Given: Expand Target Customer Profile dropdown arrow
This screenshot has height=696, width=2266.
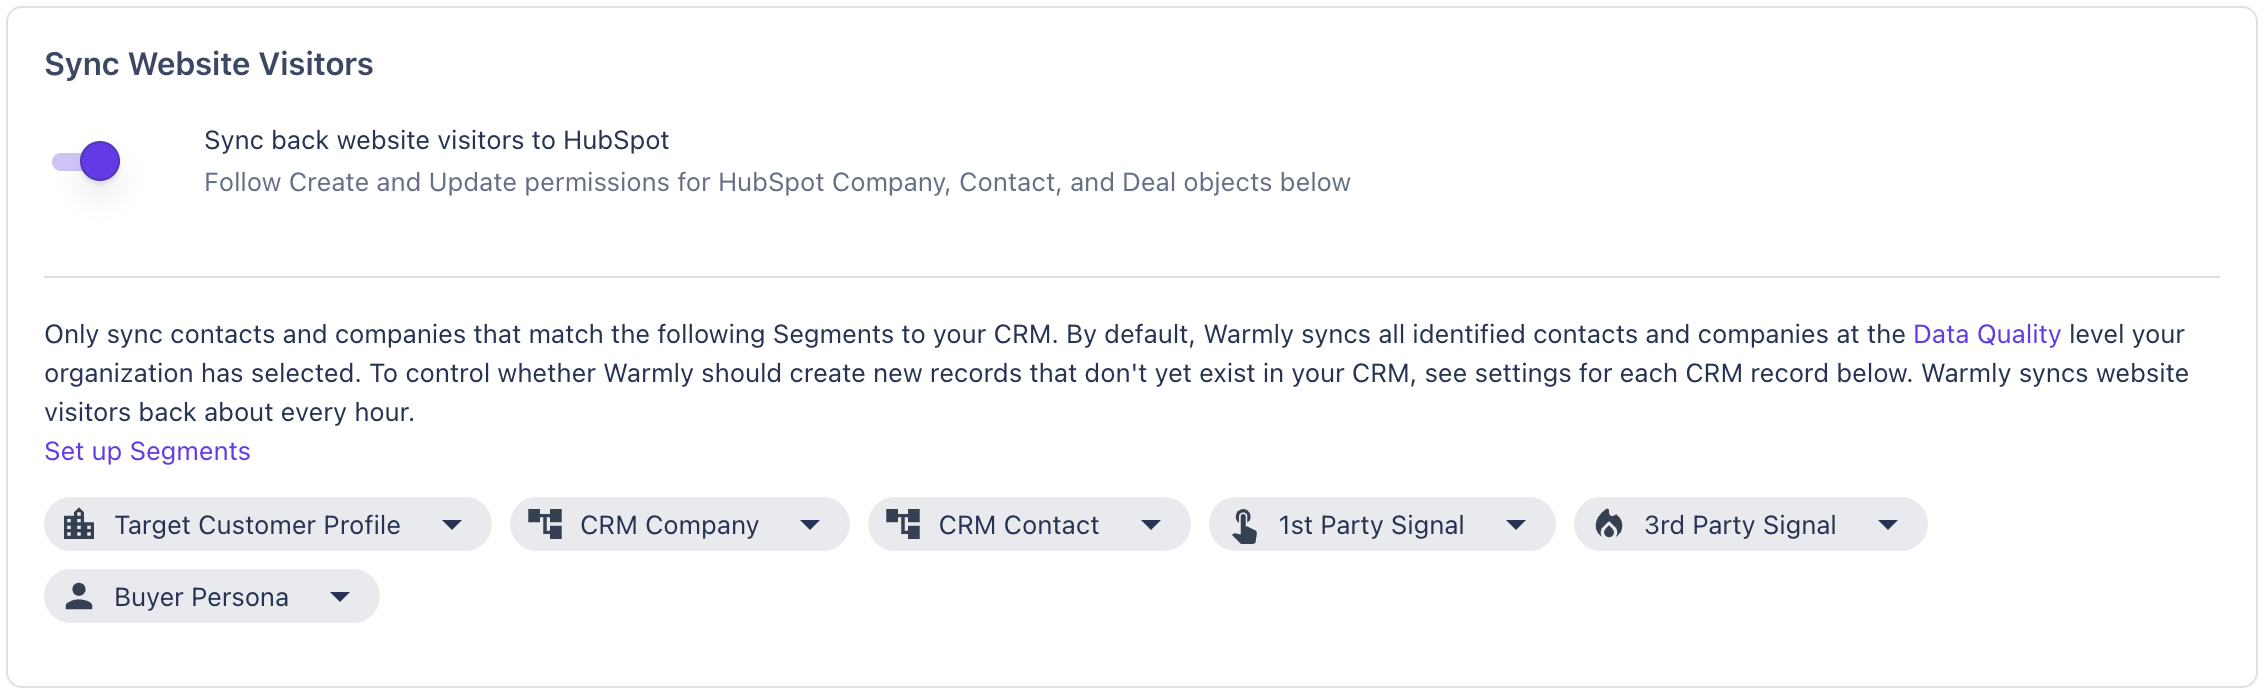Looking at the screenshot, I should [x=452, y=525].
